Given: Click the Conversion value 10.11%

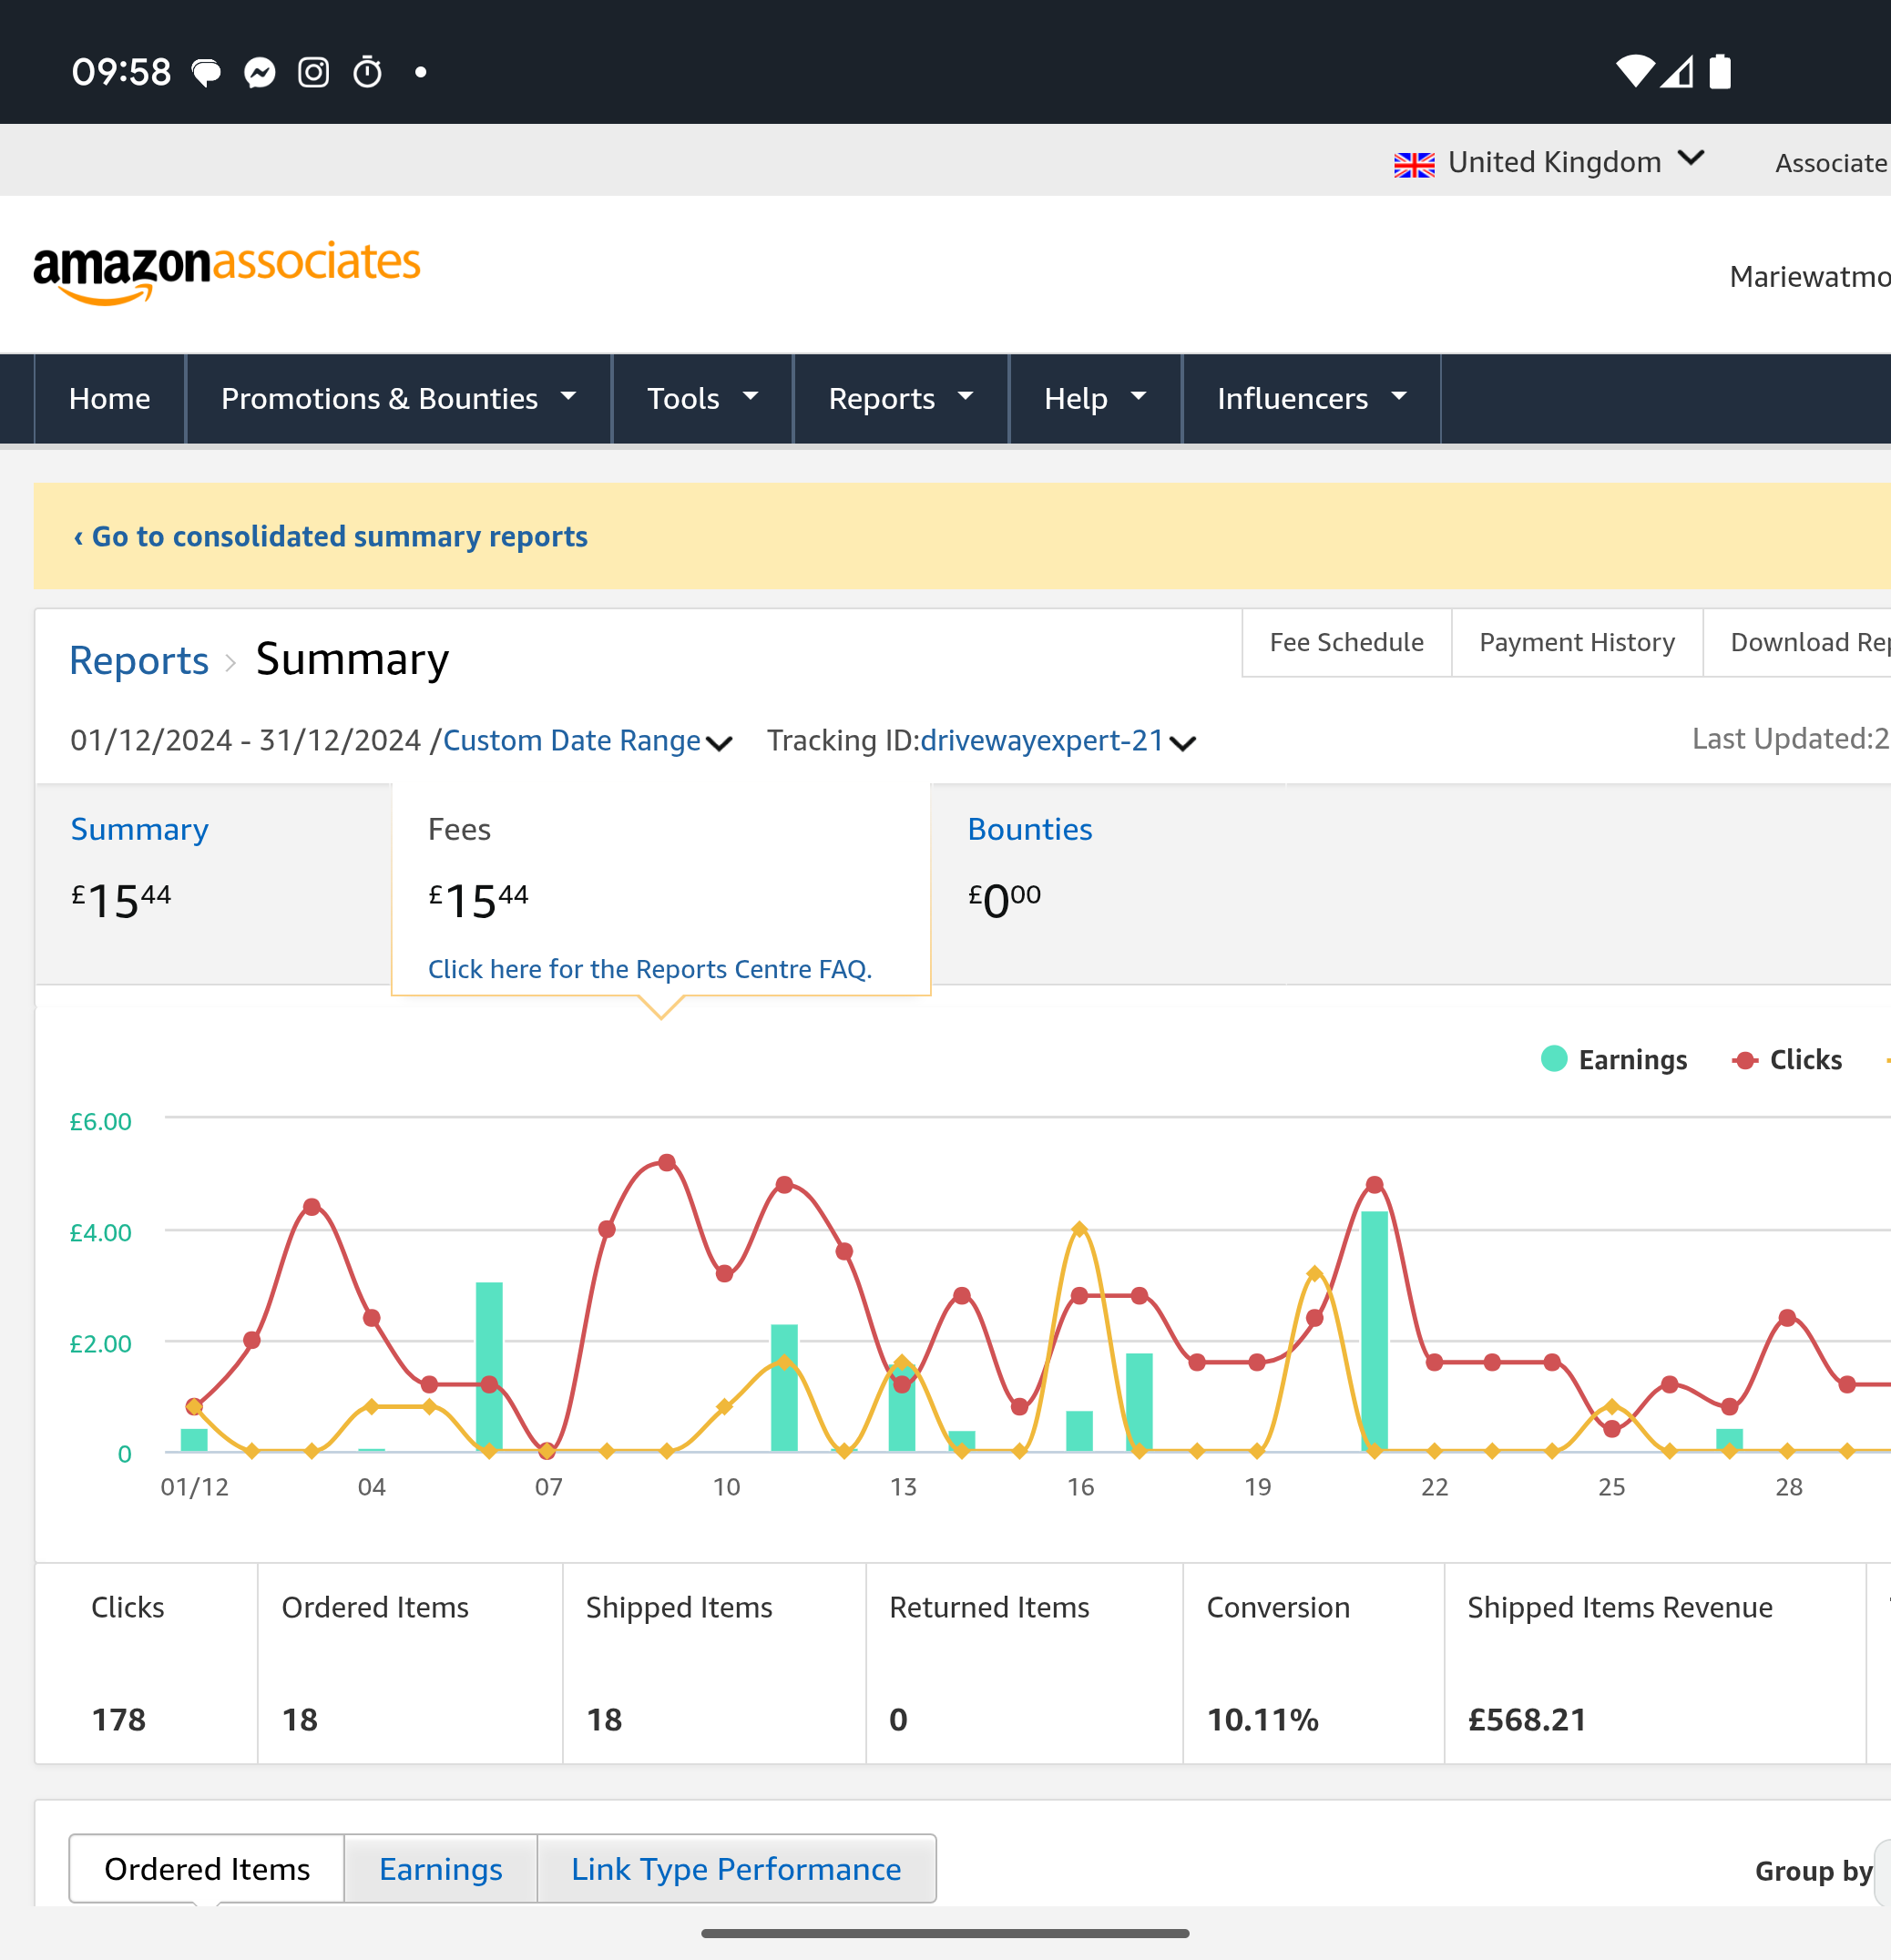Looking at the screenshot, I should tap(1262, 1719).
